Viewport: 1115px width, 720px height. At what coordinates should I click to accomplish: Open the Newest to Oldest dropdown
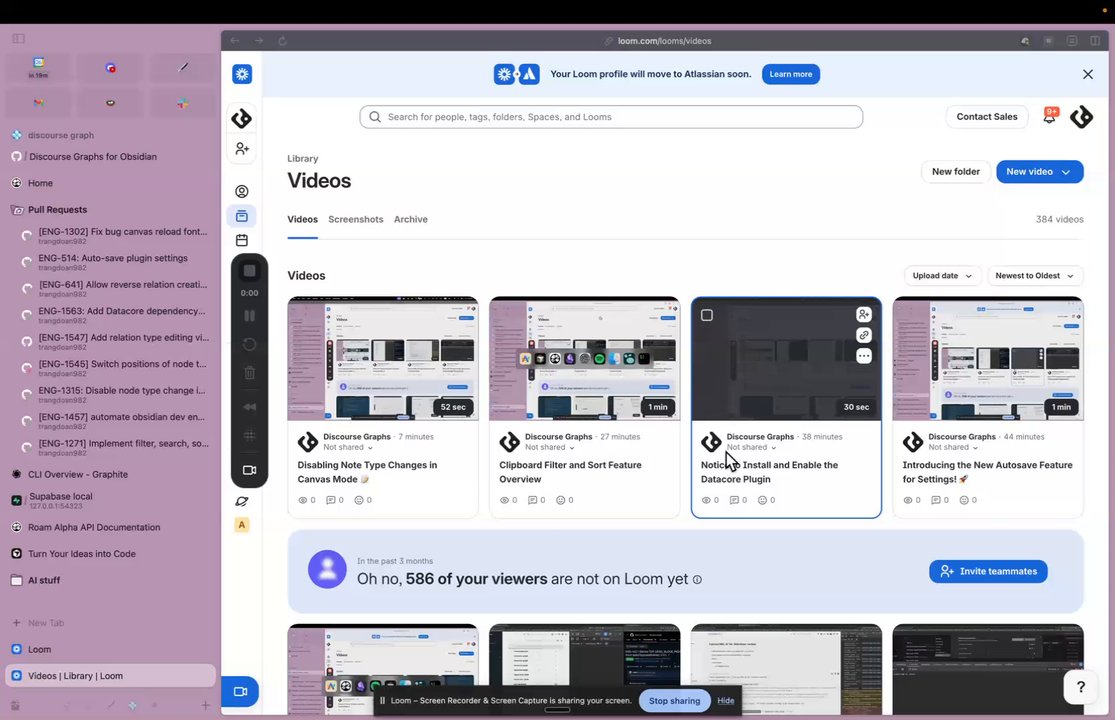click(x=1035, y=276)
